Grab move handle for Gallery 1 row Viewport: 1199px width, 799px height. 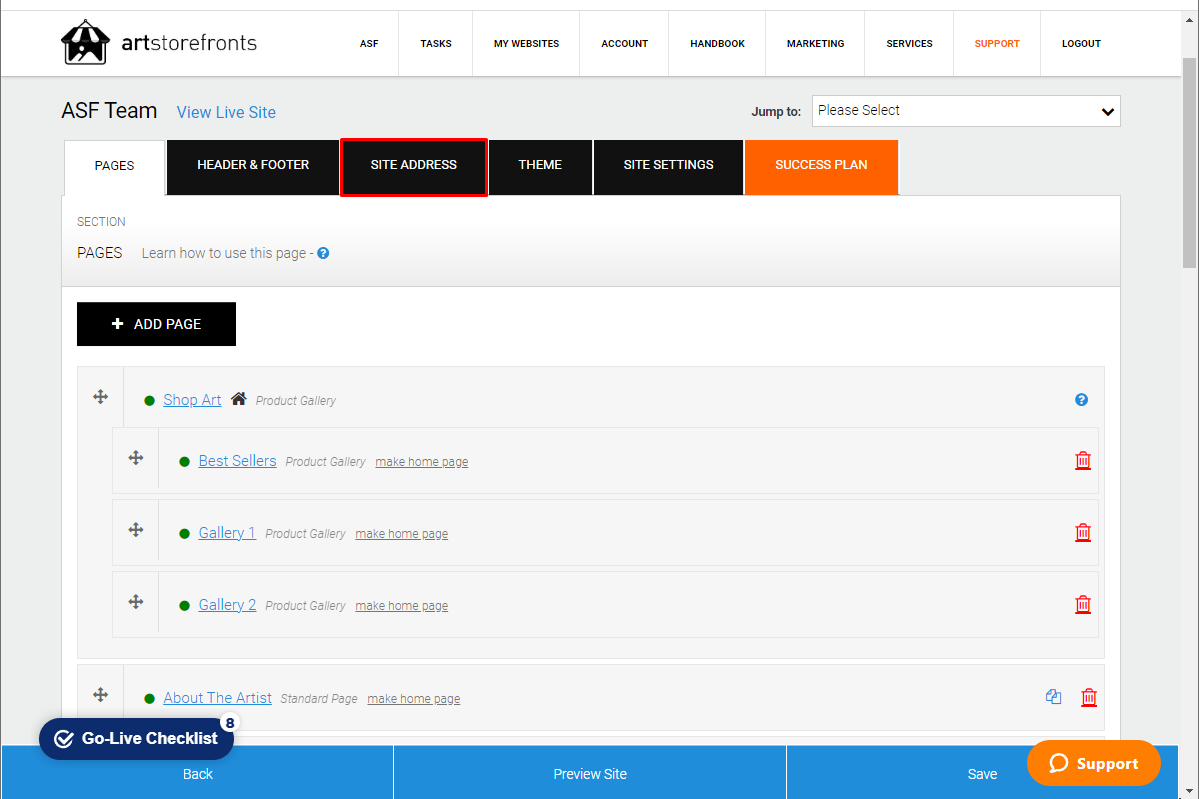pyautogui.click(x=135, y=530)
